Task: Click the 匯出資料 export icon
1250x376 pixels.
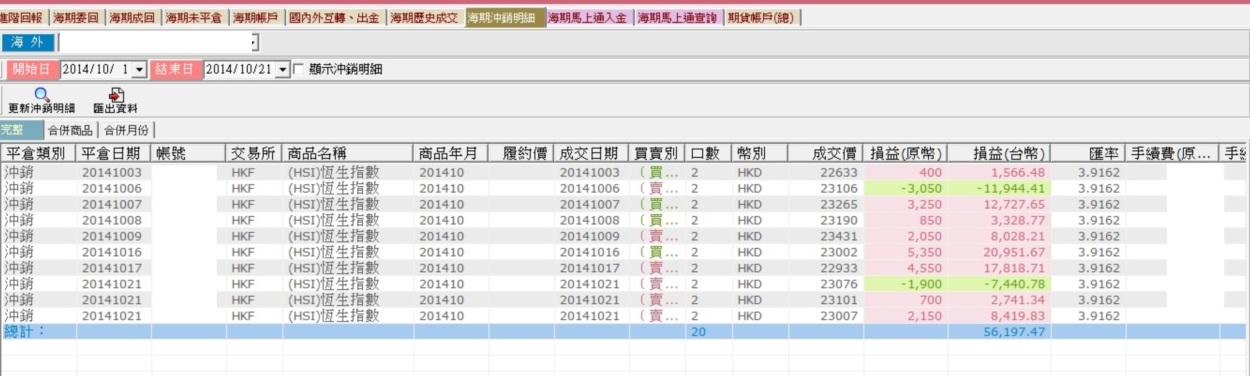Action: point(116,94)
